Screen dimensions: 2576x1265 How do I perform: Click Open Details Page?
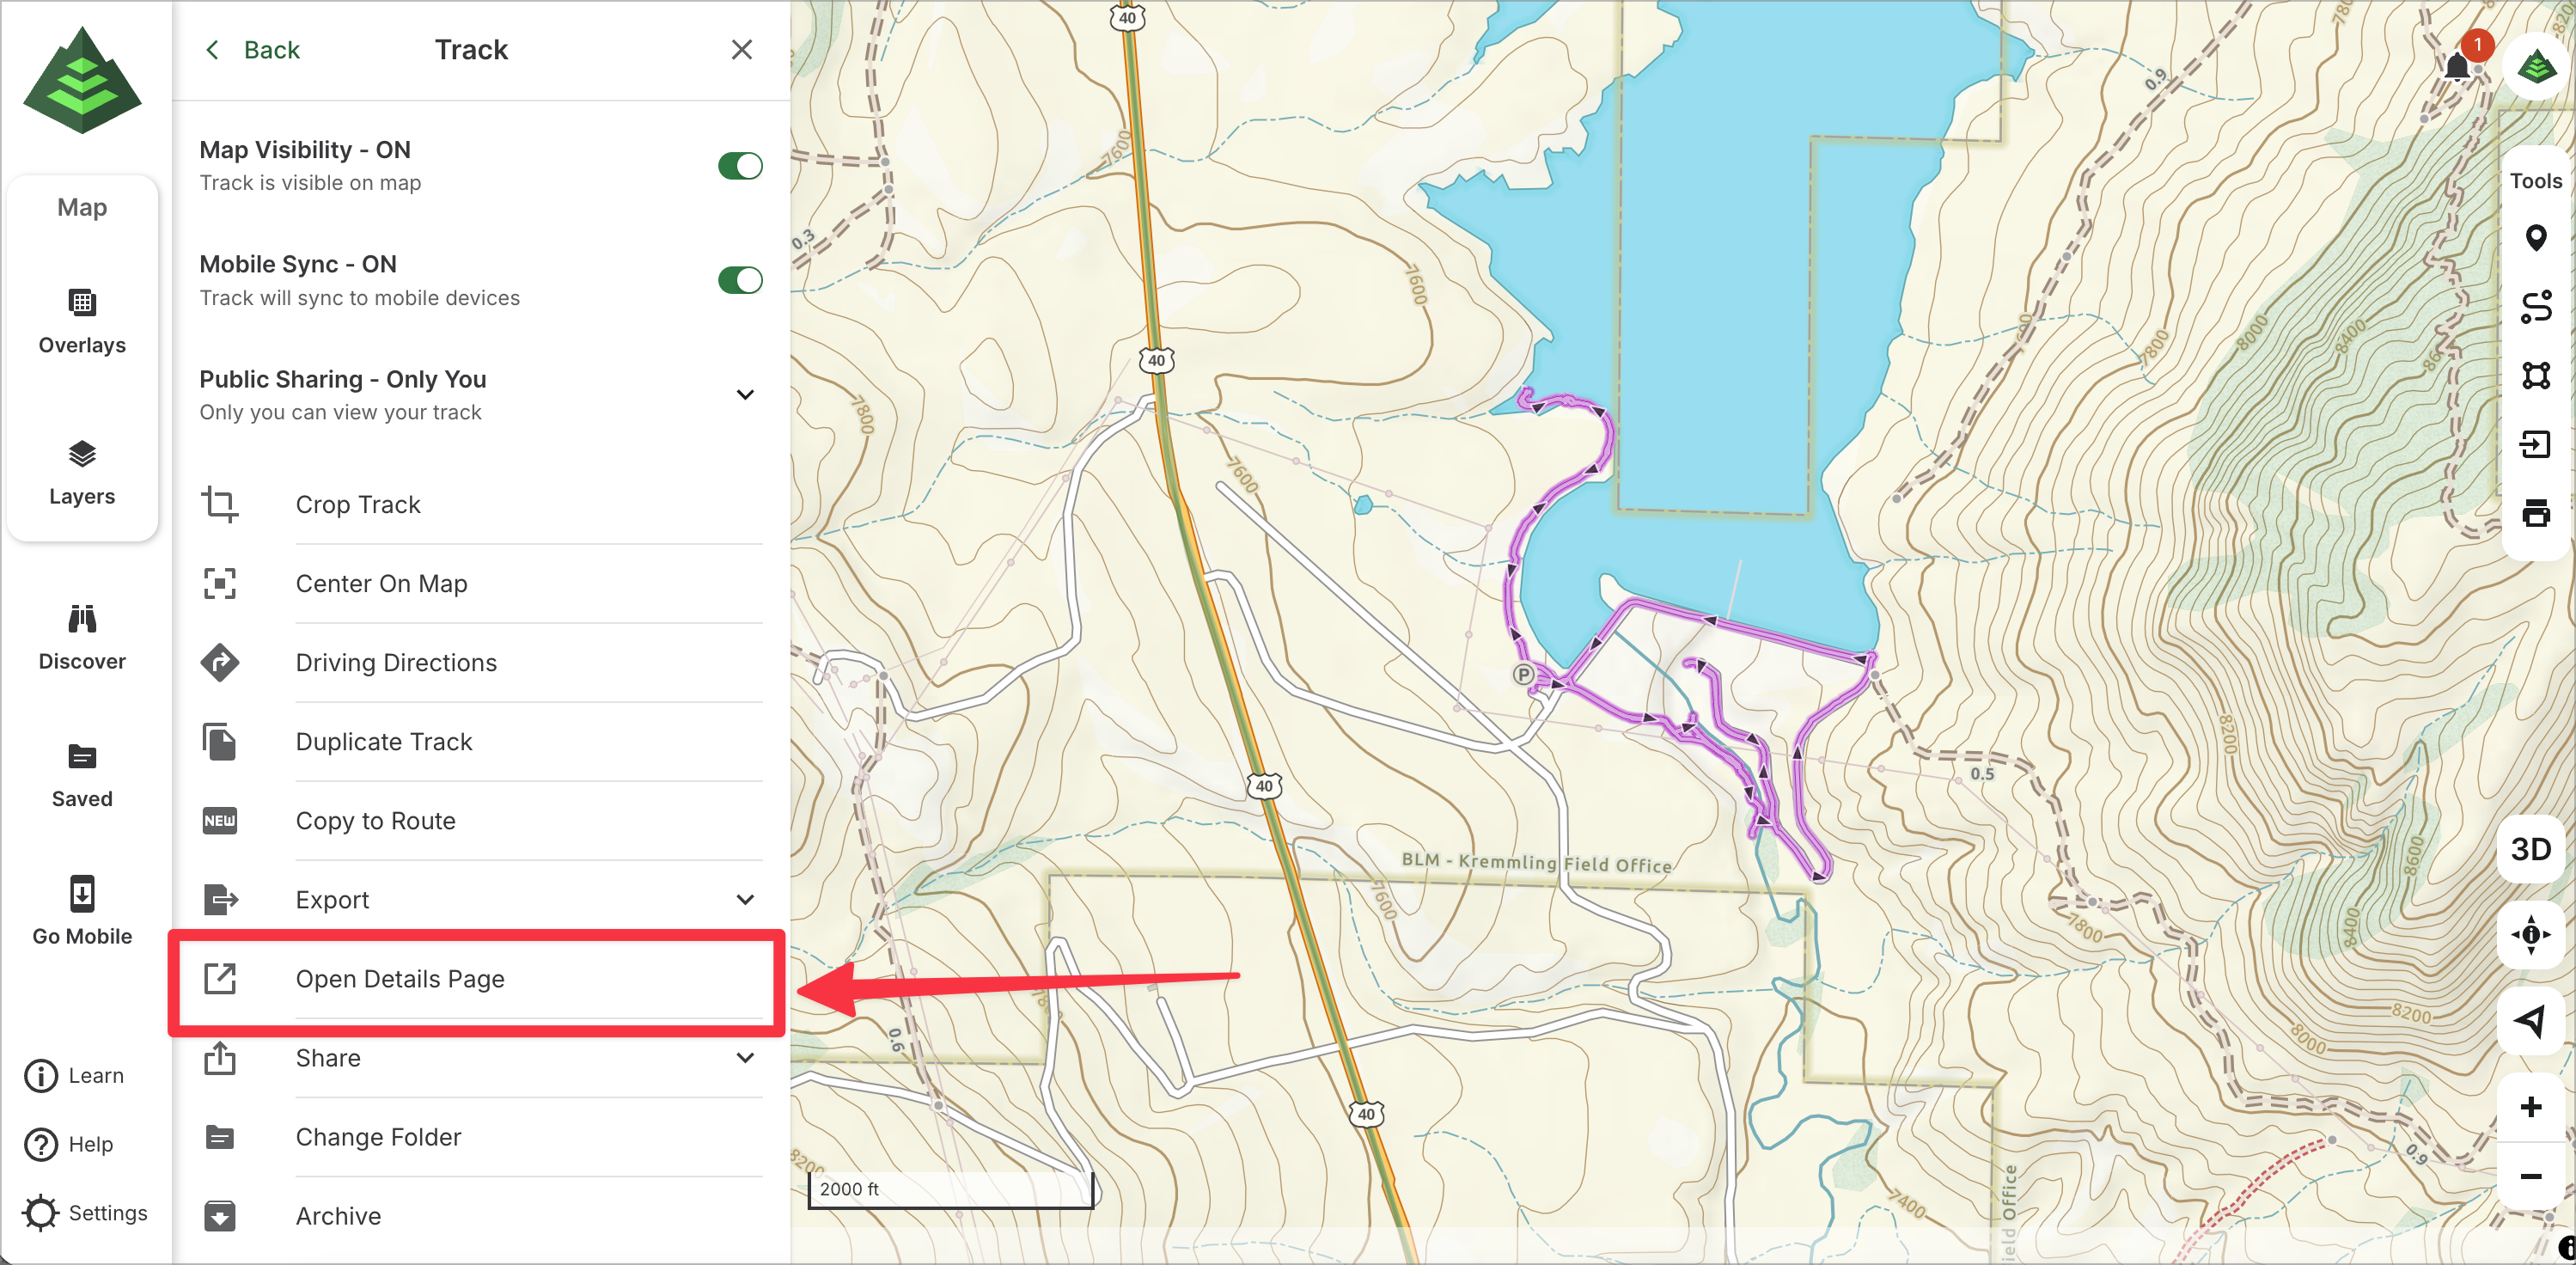(x=400, y=979)
